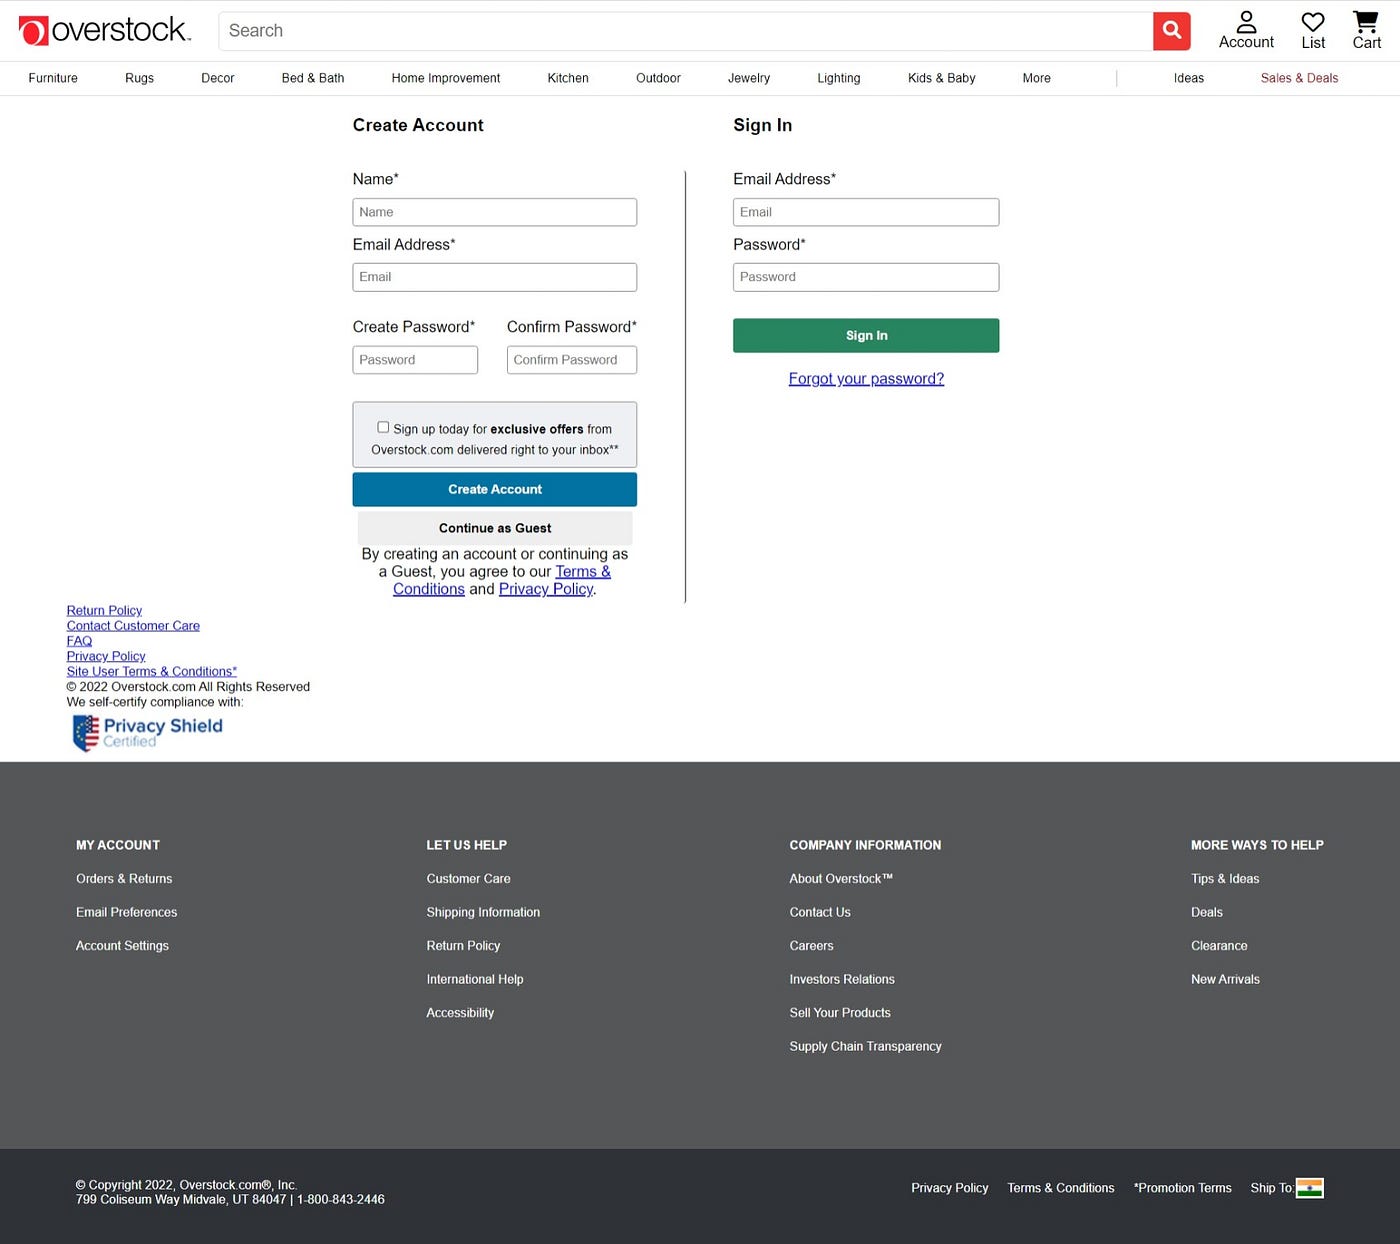
Task: Open New Arrivals footer link
Action: tap(1225, 979)
